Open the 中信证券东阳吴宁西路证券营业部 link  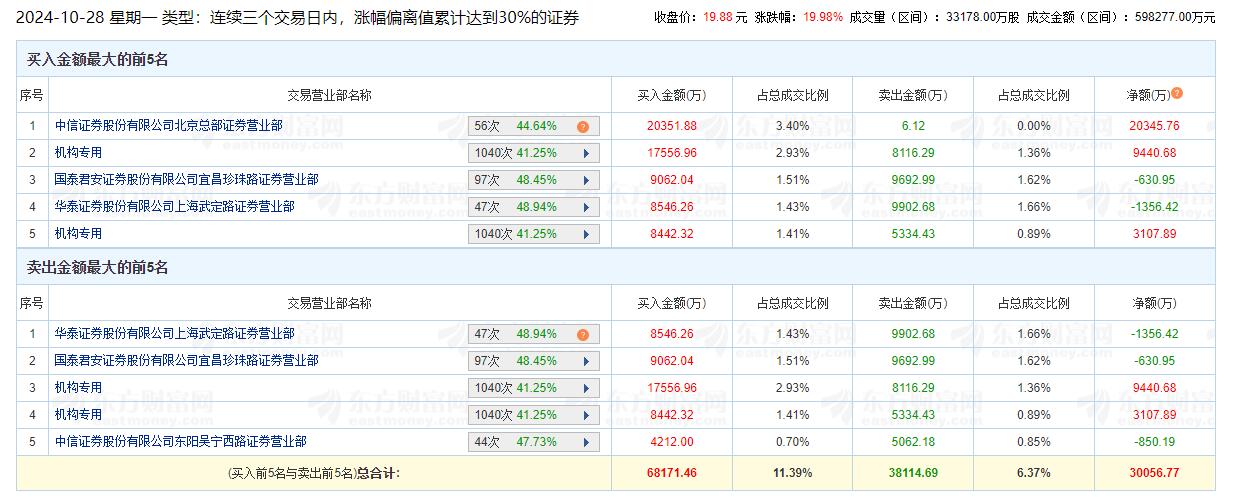pos(180,442)
